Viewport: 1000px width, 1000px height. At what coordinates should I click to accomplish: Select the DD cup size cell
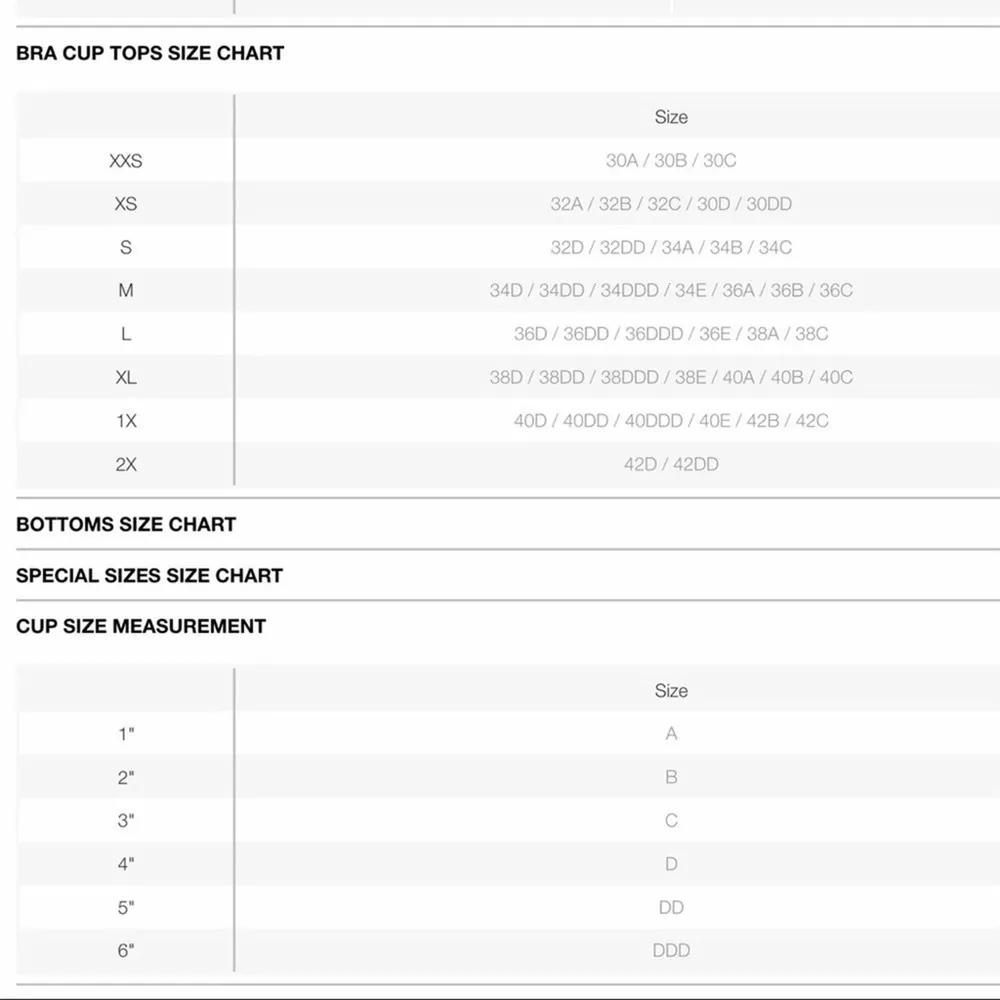click(671, 907)
